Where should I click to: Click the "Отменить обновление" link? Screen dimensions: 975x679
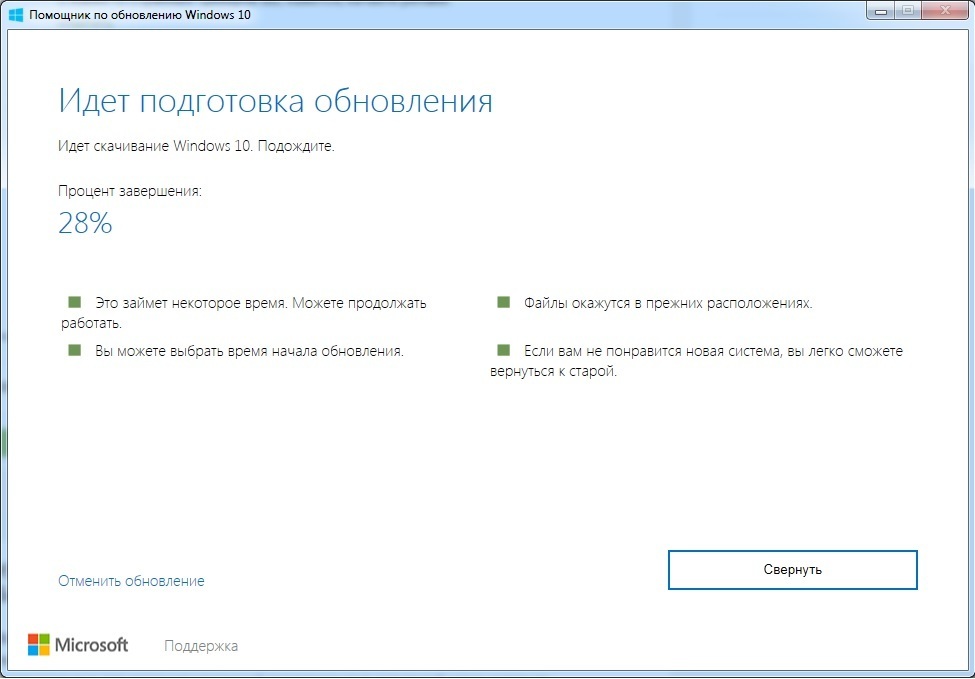[x=131, y=581]
